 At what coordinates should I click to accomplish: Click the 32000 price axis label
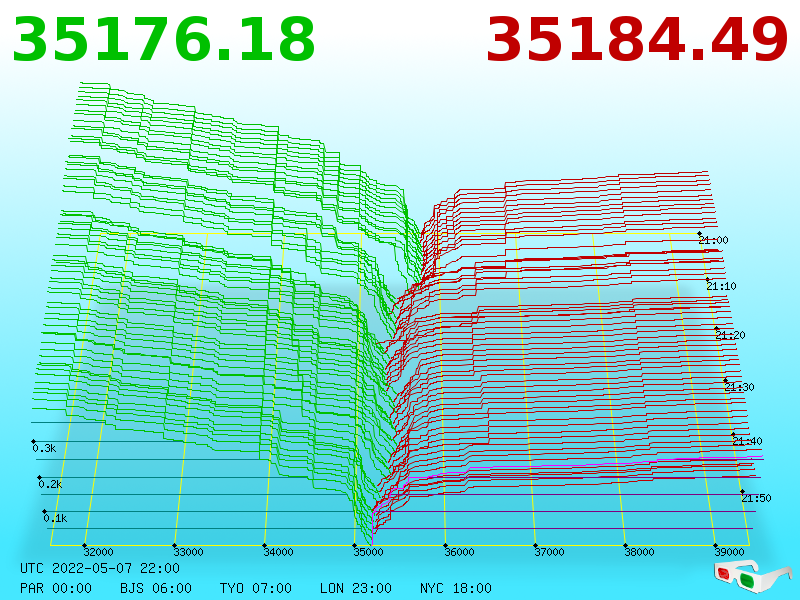coord(98,552)
